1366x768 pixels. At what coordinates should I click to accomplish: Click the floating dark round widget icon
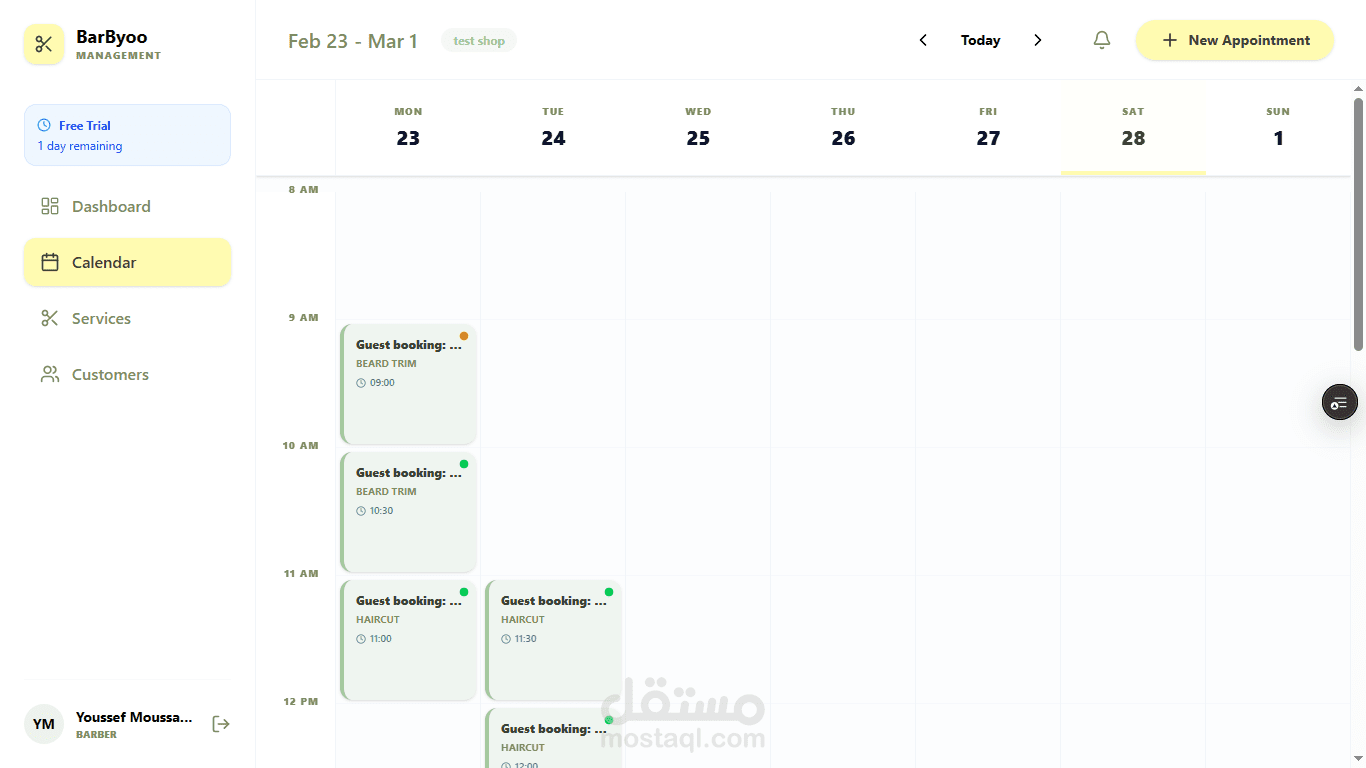click(1340, 402)
